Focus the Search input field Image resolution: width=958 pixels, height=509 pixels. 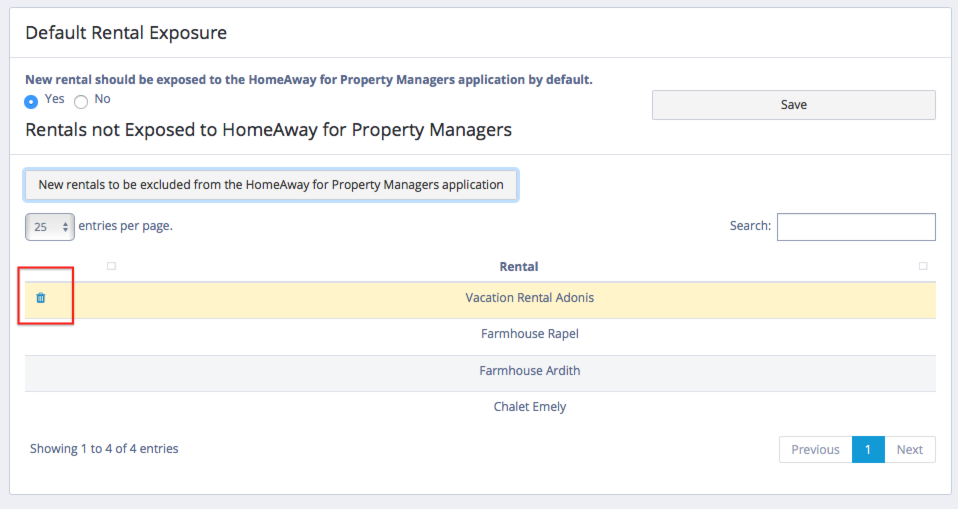pos(855,227)
